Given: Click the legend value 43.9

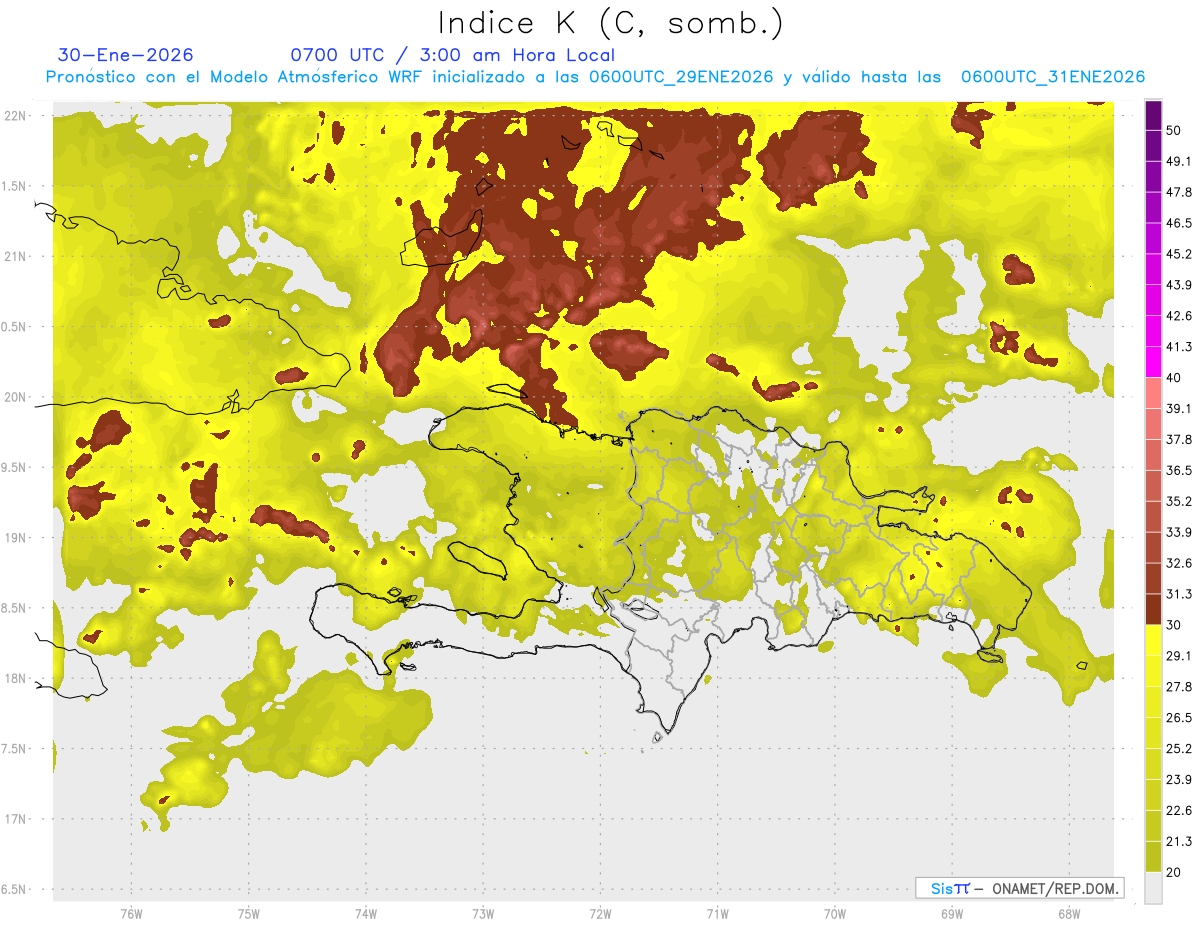Looking at the screenshot, I should click(x=1178, y=286).
